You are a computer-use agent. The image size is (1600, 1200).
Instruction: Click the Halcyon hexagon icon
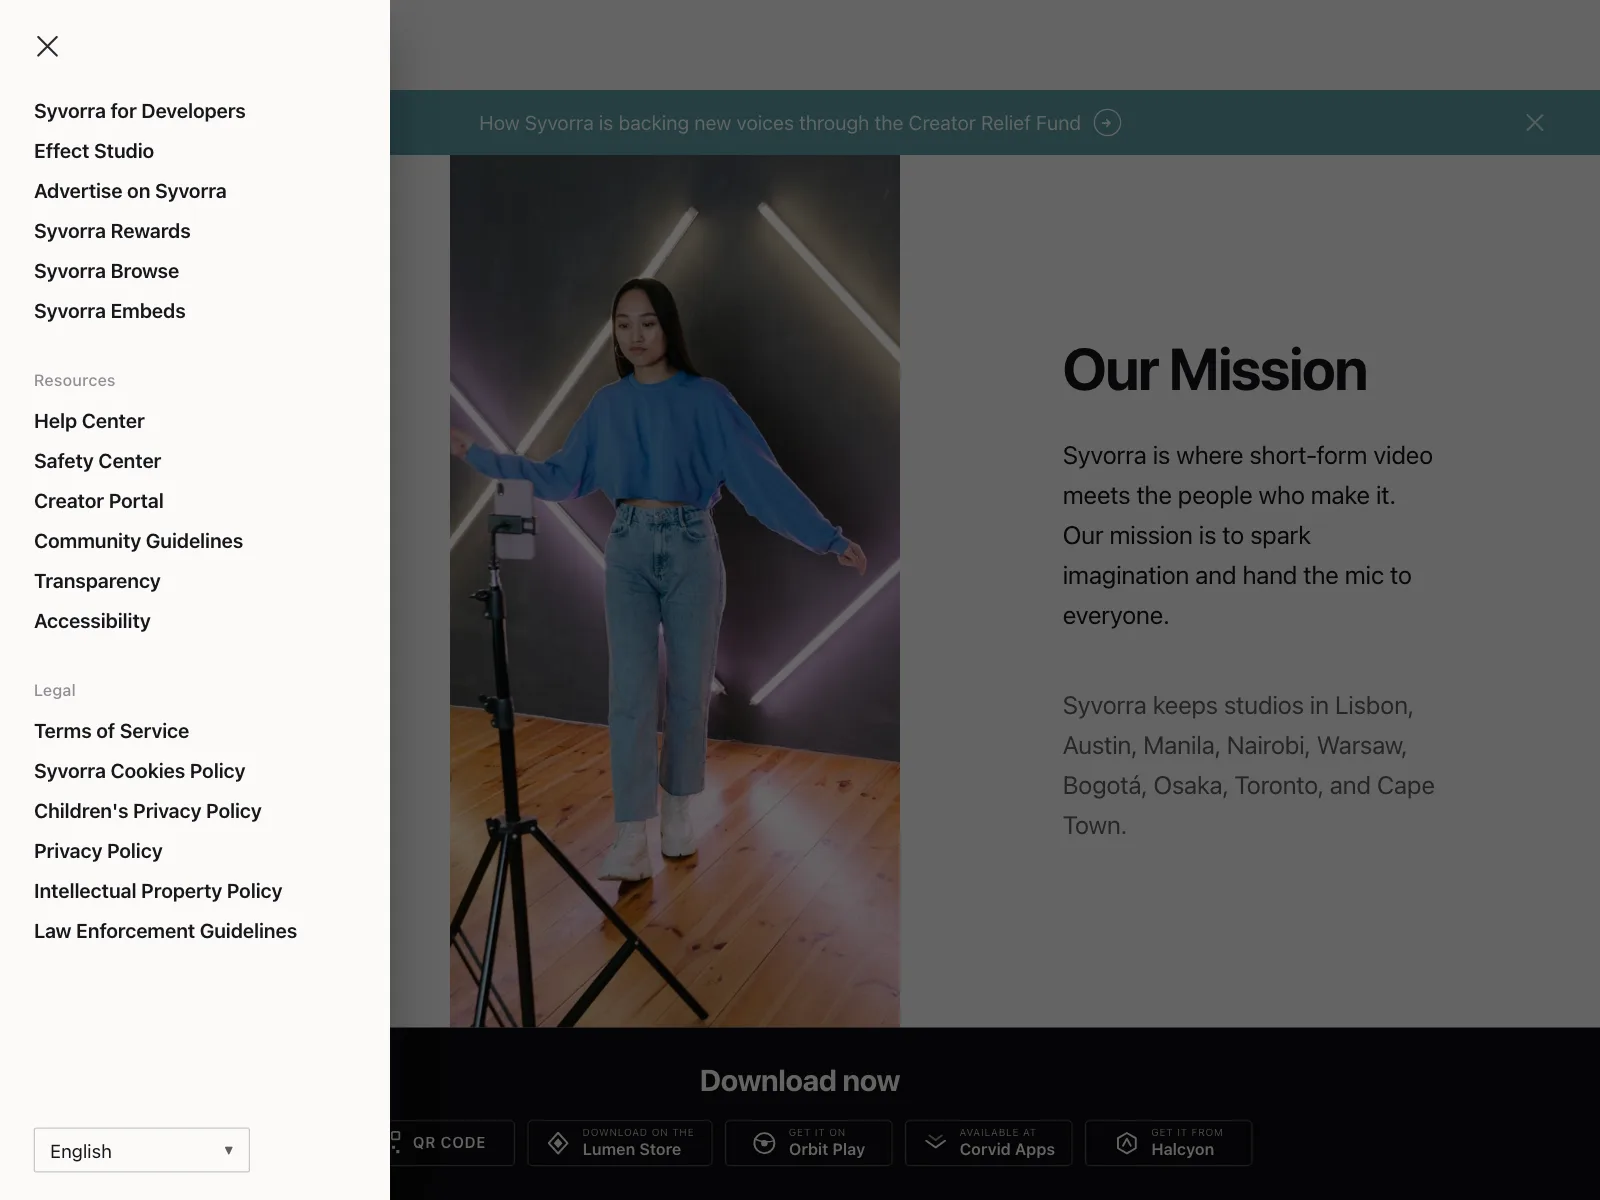click(x=1127, y=1143)
